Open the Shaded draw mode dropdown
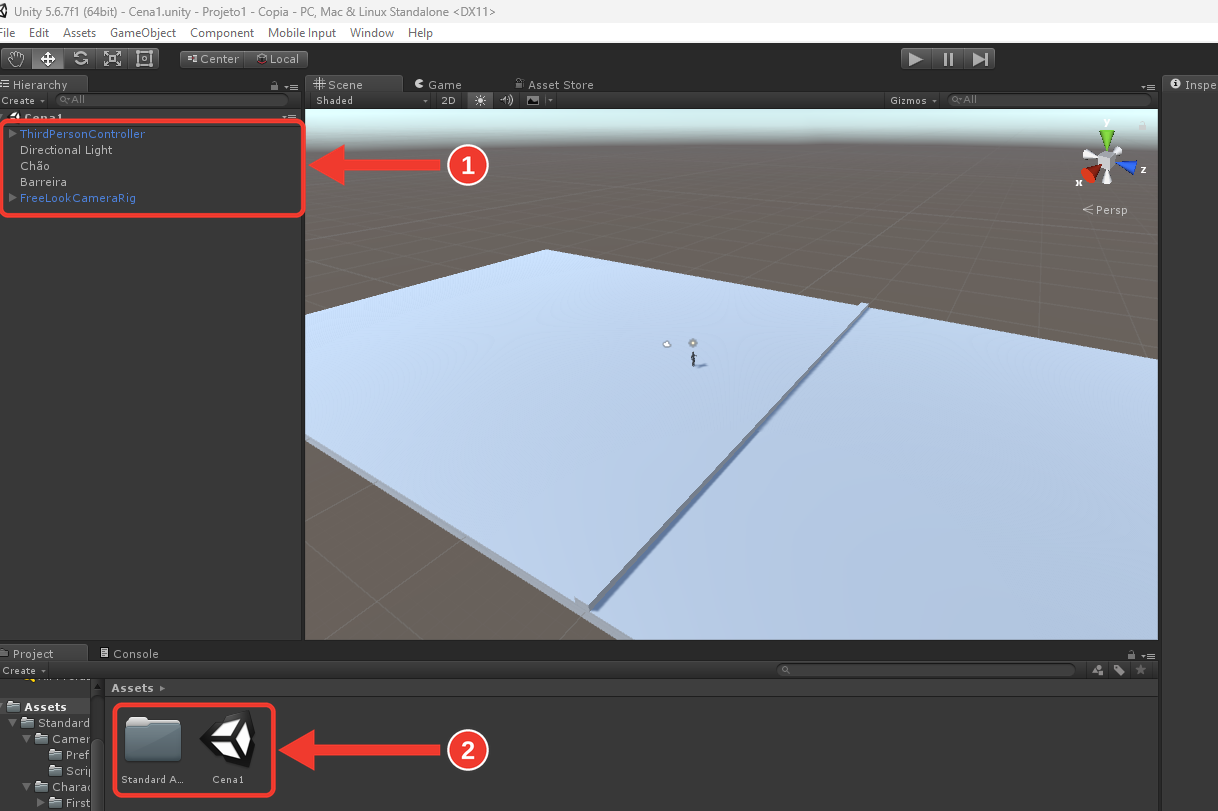The image size is (1218, 811). click(371, 100)
